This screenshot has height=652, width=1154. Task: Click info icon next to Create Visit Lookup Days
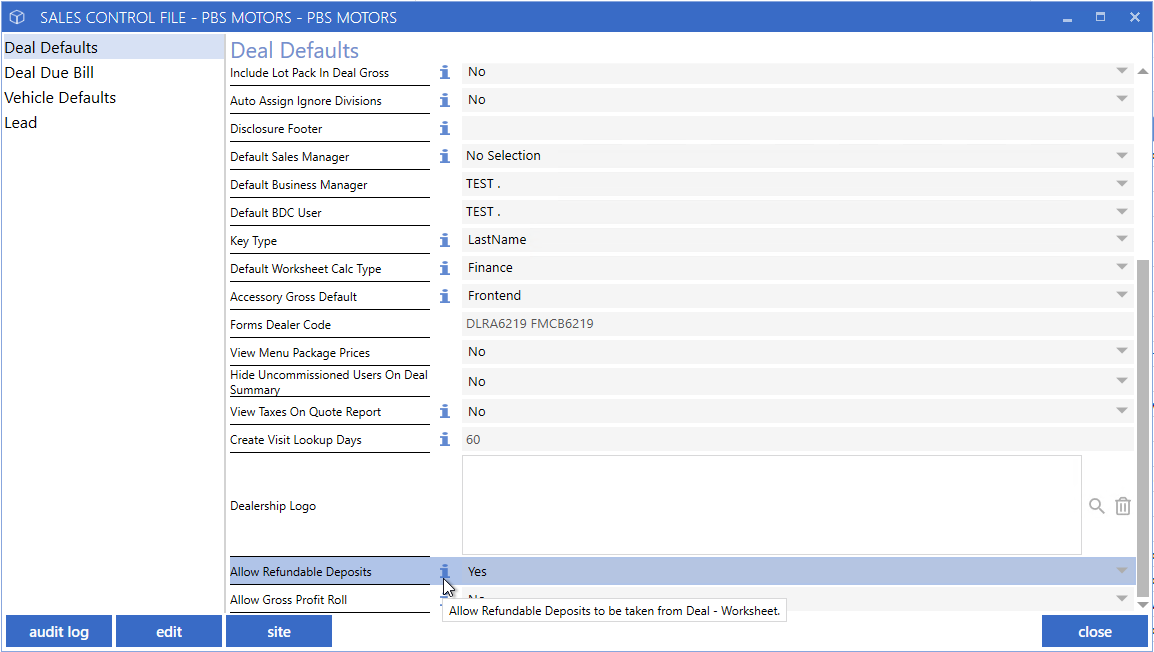(x=445, y=439)
